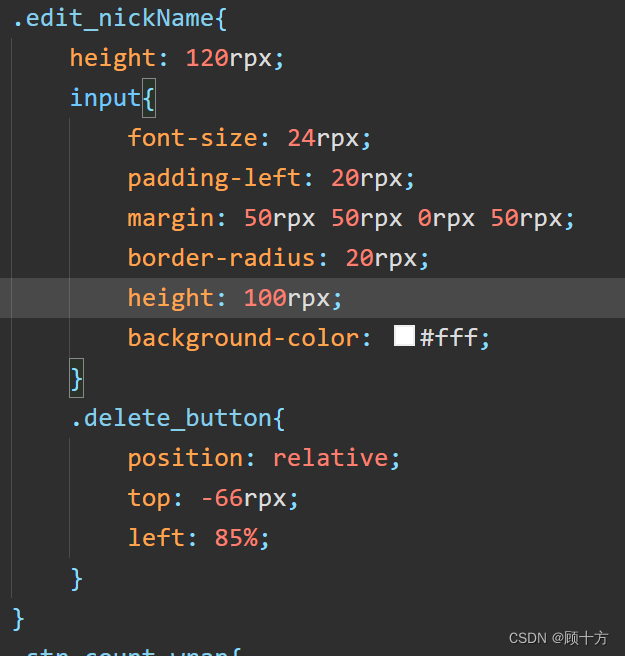Click the border-radius property
The height and width of the screenshot is (656, 625).
[221, 257]
